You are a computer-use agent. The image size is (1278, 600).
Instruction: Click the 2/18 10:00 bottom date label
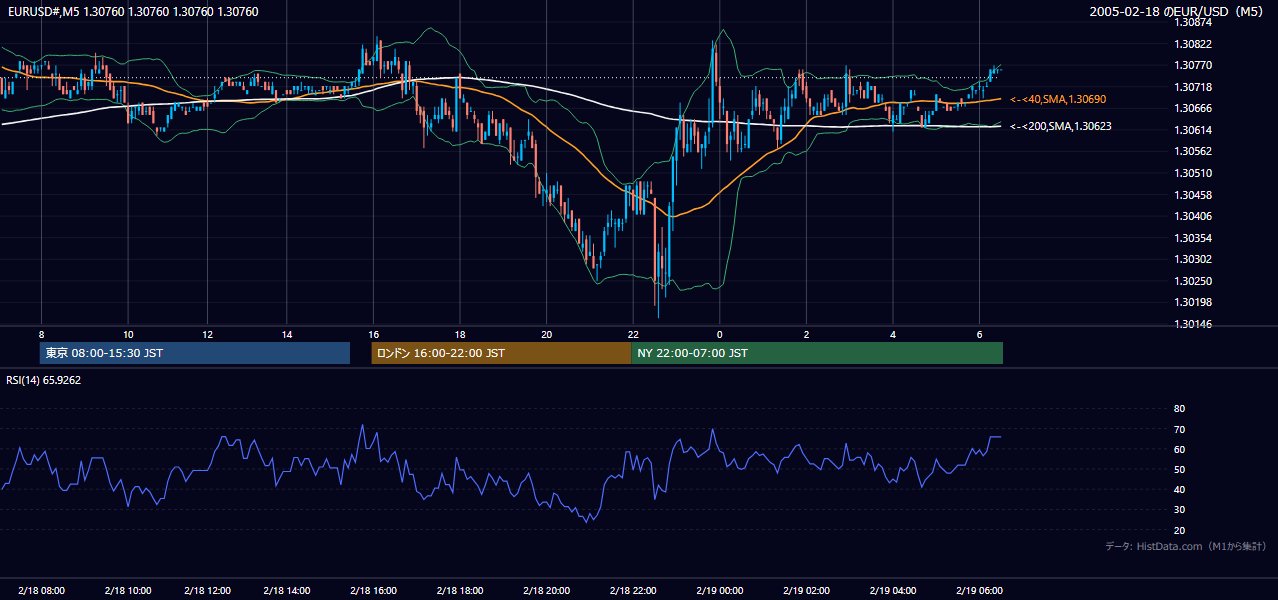pos(127,590)
